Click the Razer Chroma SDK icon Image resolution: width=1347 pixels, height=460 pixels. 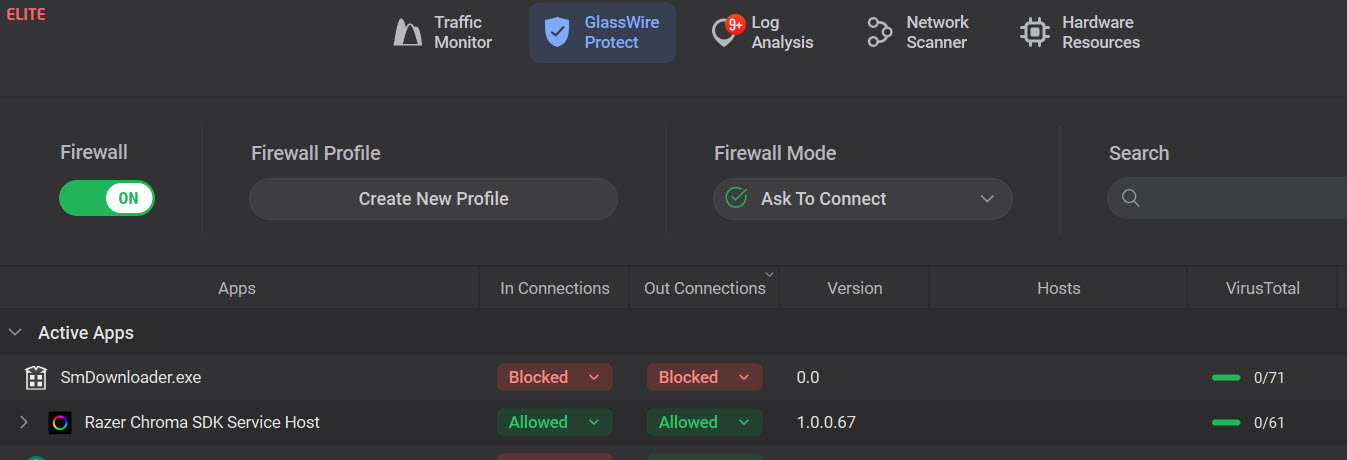(x=60, y=423)
